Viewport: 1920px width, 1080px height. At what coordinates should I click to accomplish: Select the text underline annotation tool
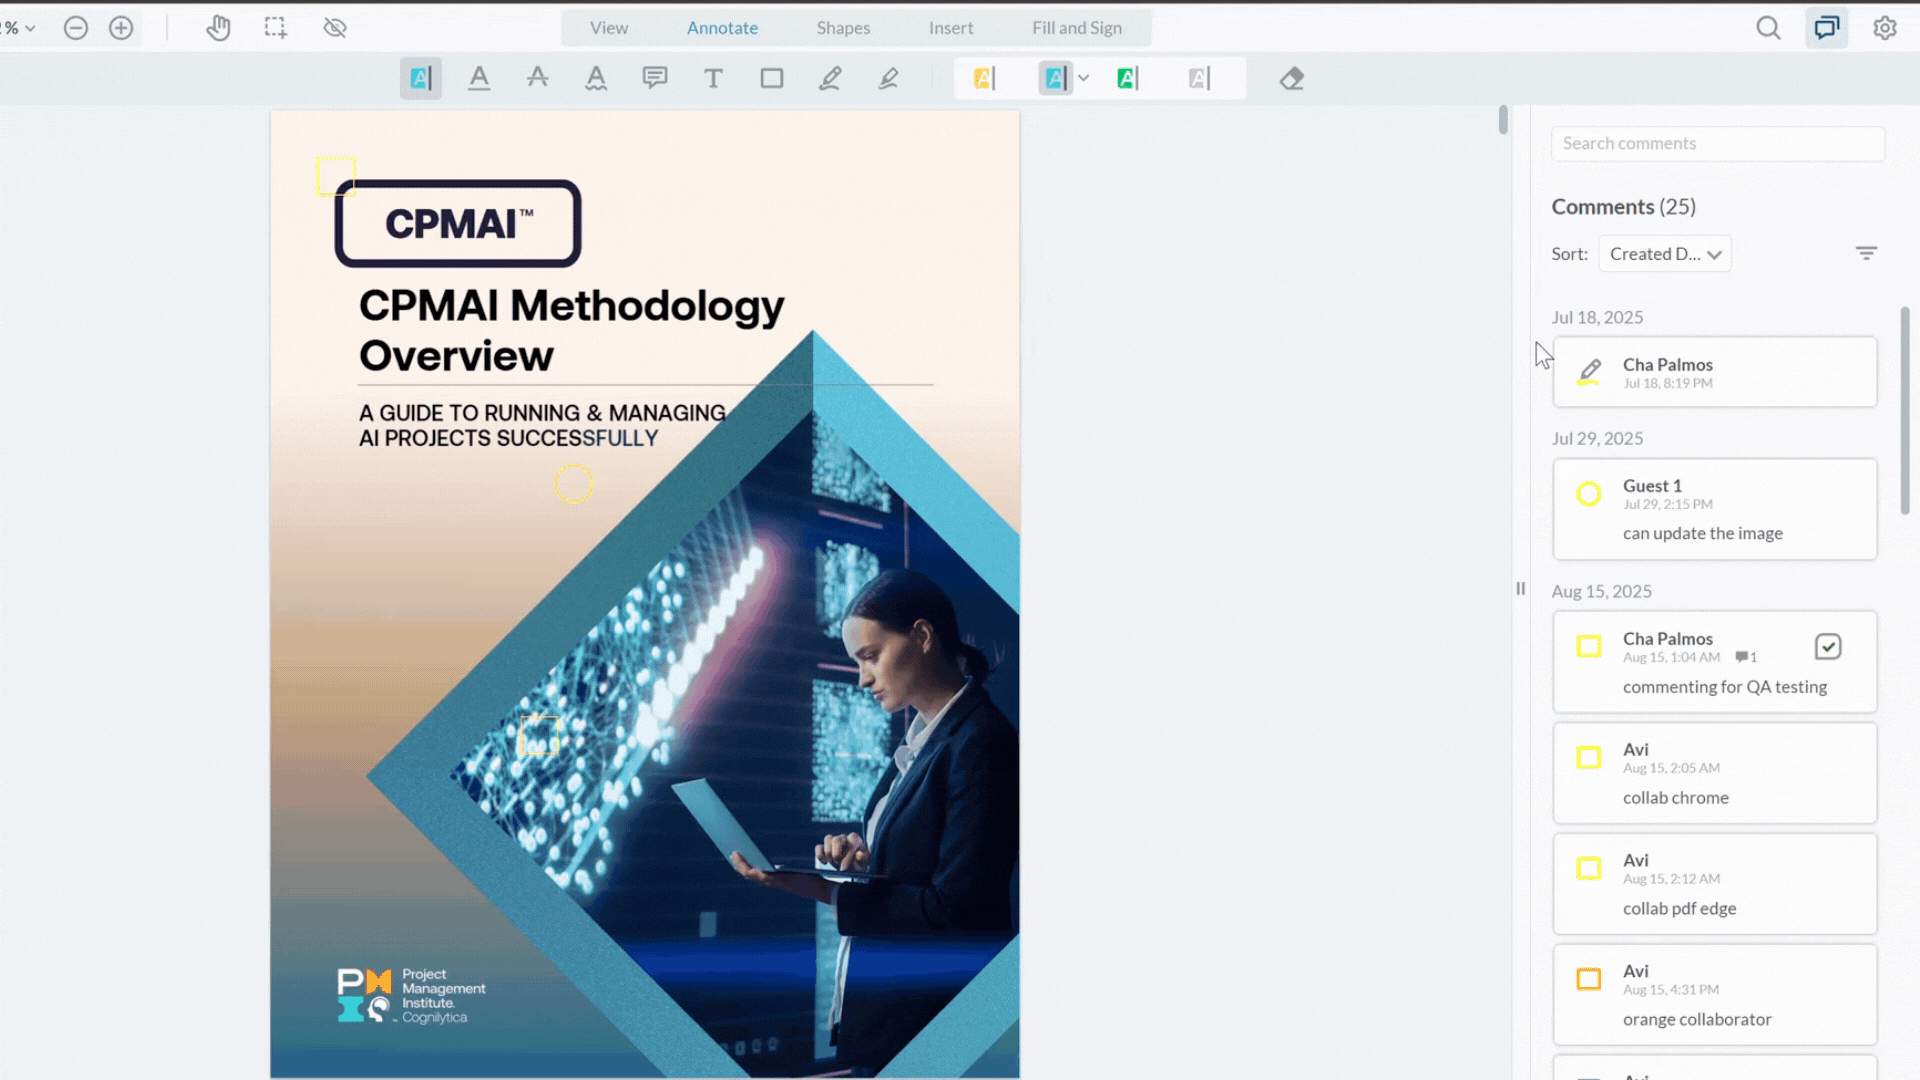(479, 78)
